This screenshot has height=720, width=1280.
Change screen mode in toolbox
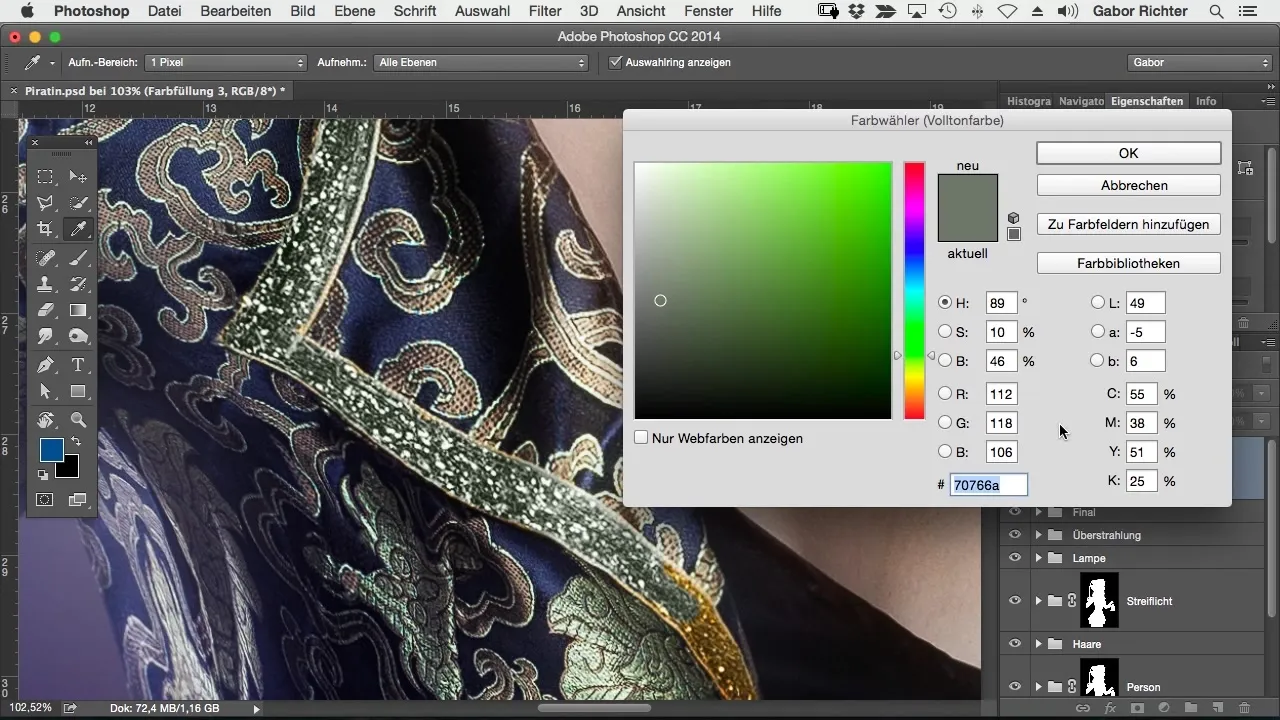78,499
